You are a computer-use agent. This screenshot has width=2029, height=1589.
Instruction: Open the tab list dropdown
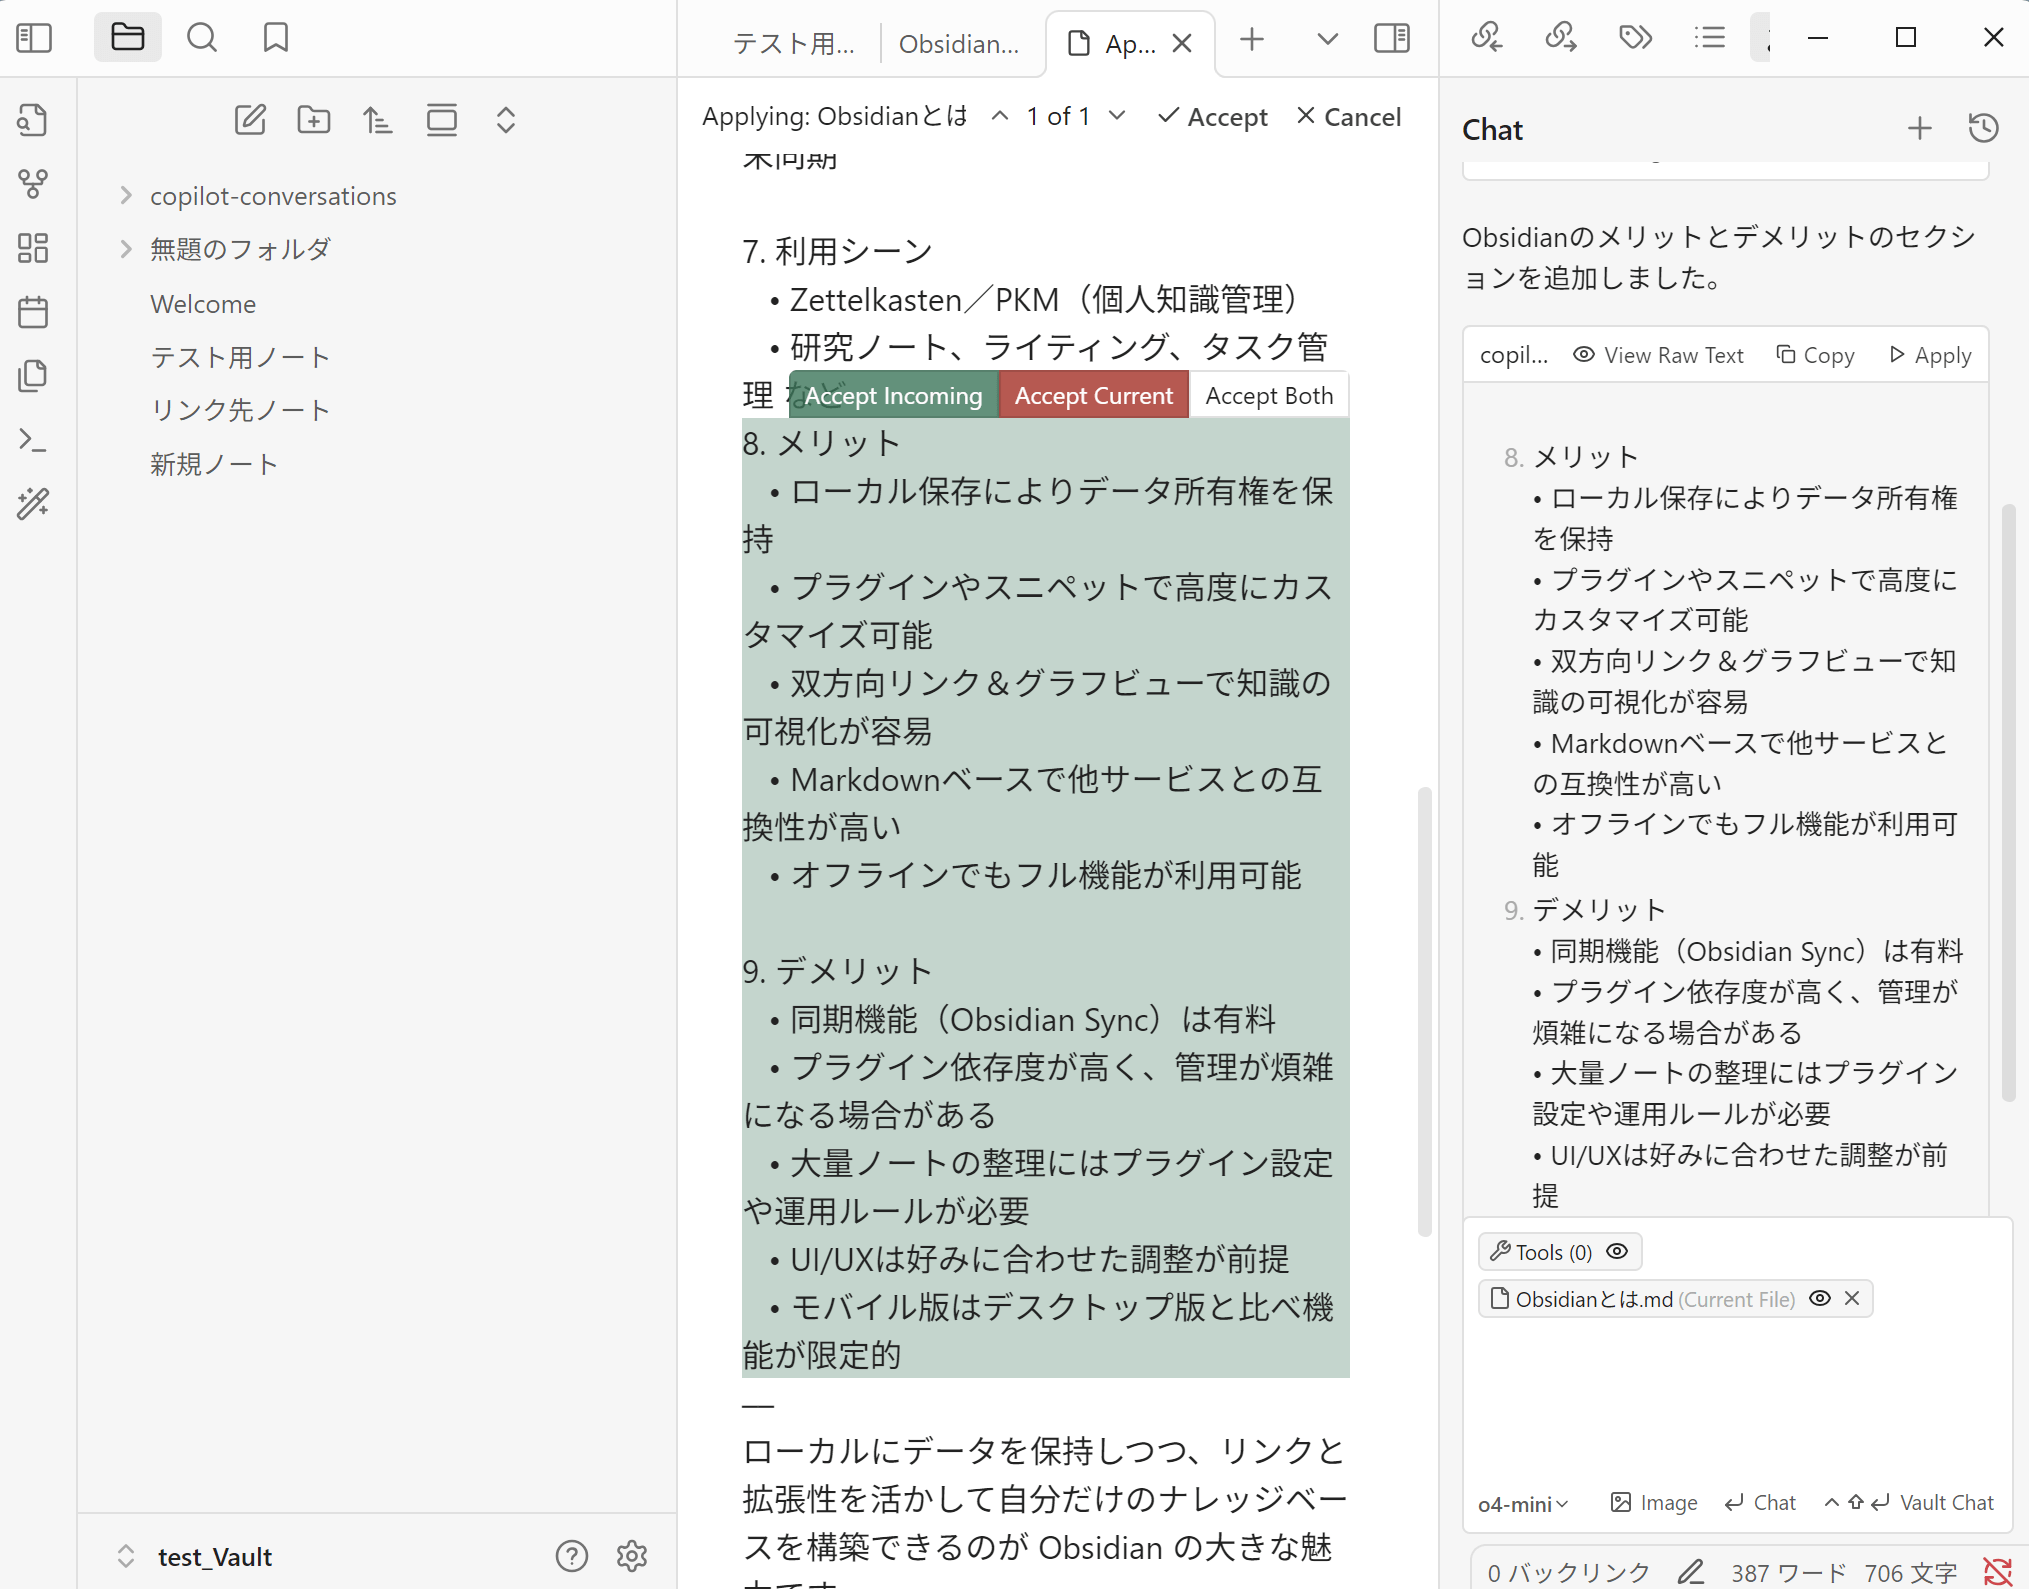coord(1327,39)
